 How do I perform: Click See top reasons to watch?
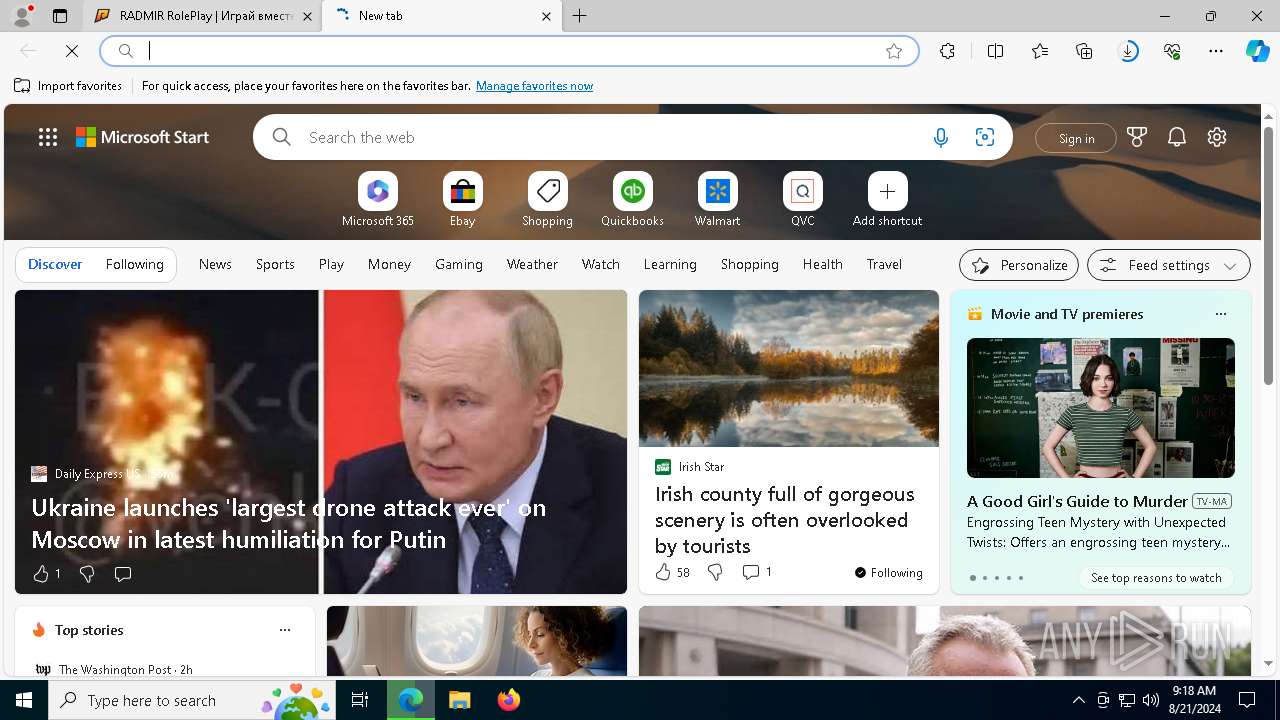(1156, 578)
